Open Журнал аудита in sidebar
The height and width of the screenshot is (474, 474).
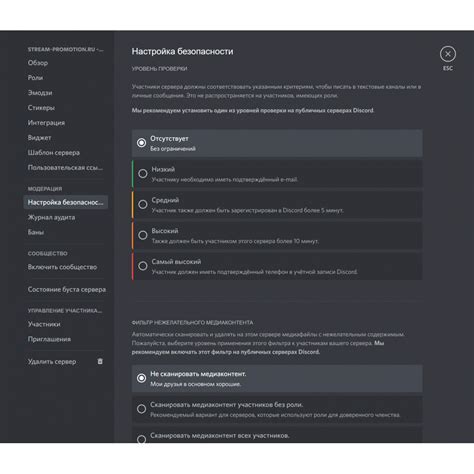tap(51, 217)
